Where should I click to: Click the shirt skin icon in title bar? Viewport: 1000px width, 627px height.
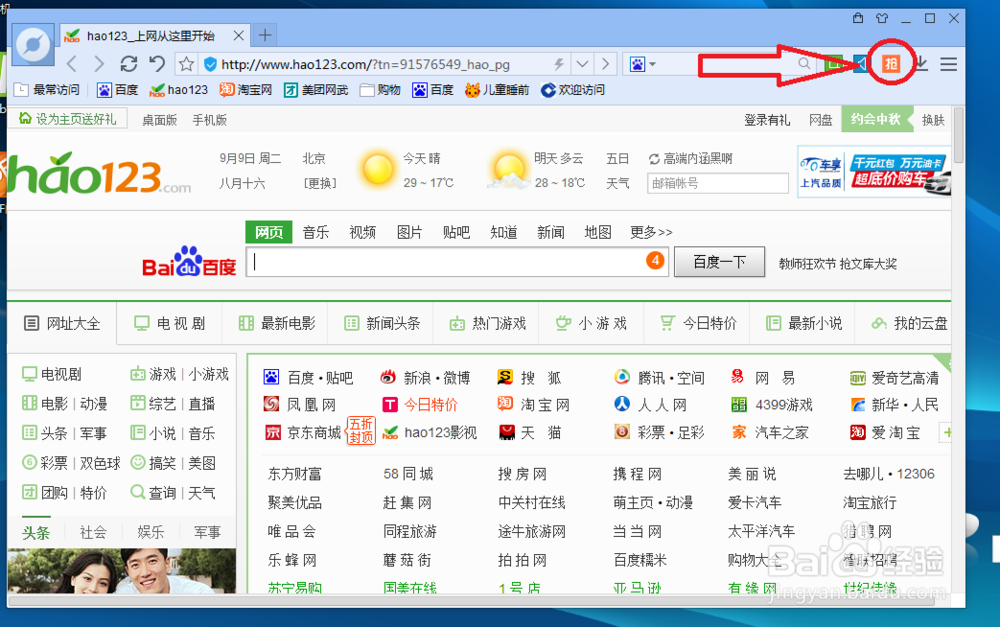coord(882,18)
